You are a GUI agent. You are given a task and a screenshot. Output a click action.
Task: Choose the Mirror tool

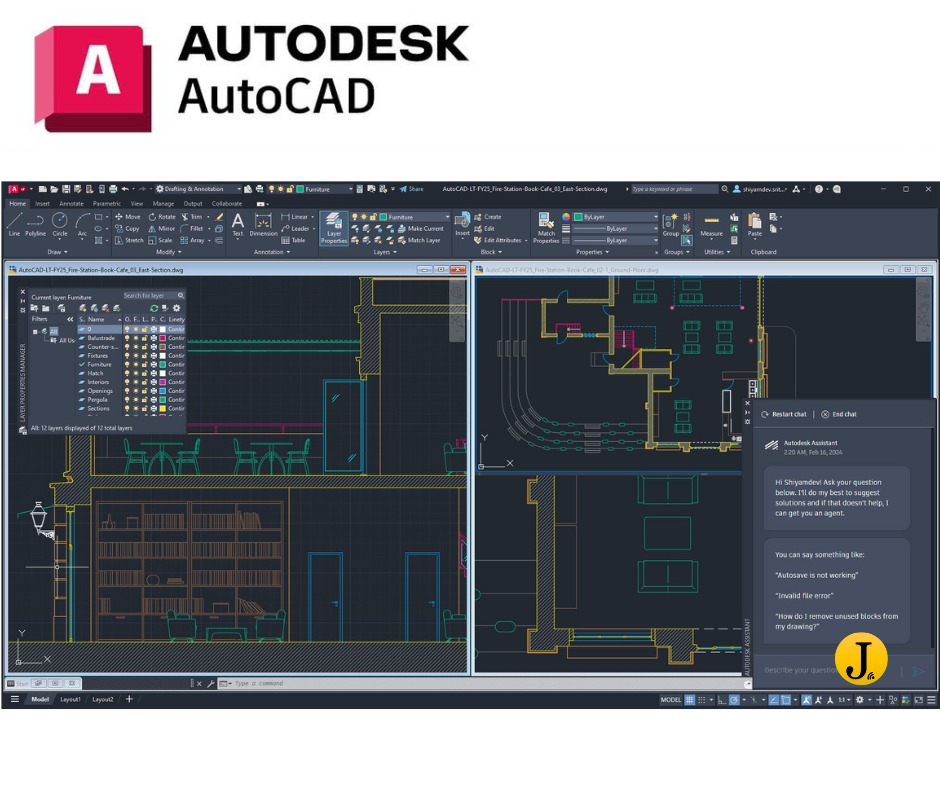pos(161,228)
